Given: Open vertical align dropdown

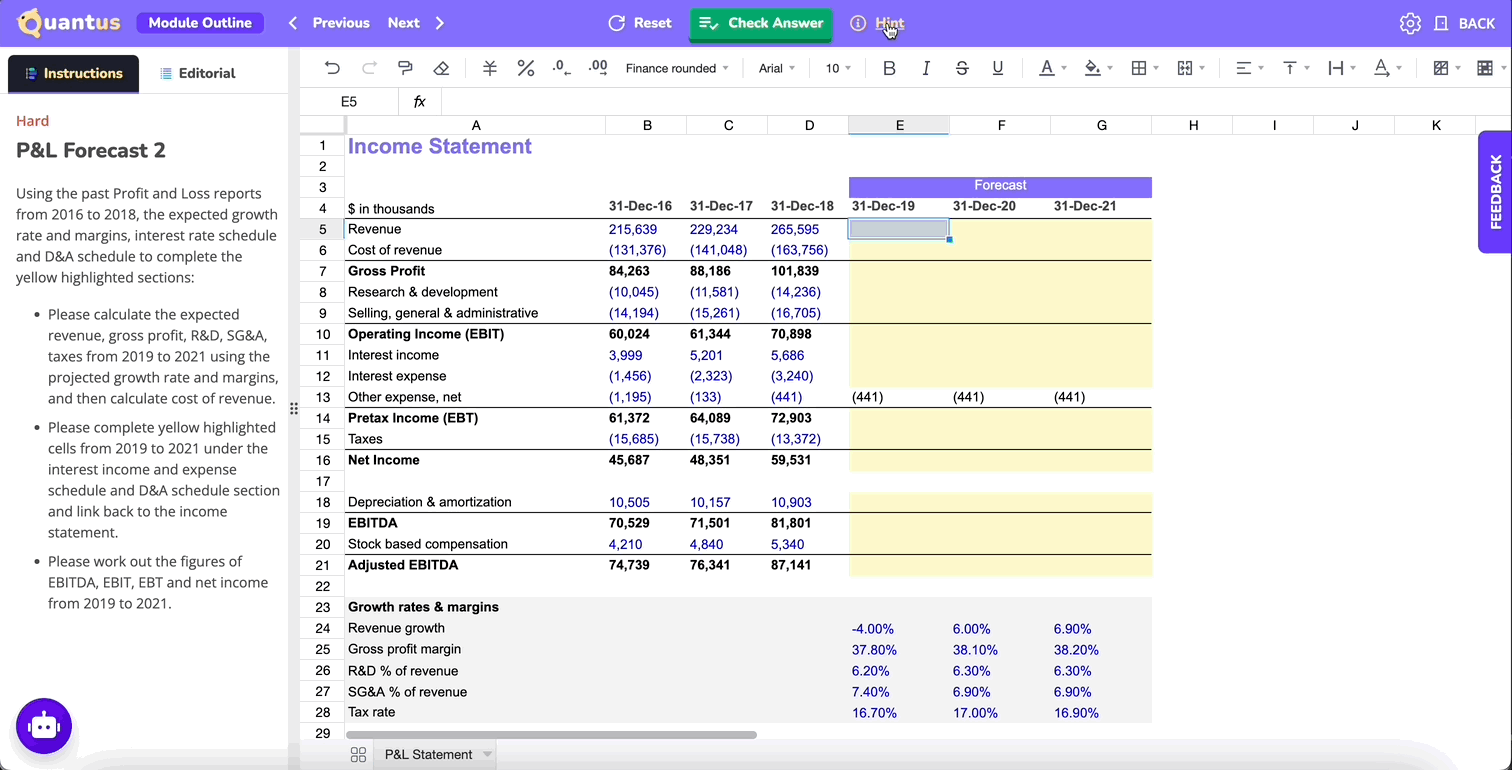Looking at the screenshot, I should 1295,68.
